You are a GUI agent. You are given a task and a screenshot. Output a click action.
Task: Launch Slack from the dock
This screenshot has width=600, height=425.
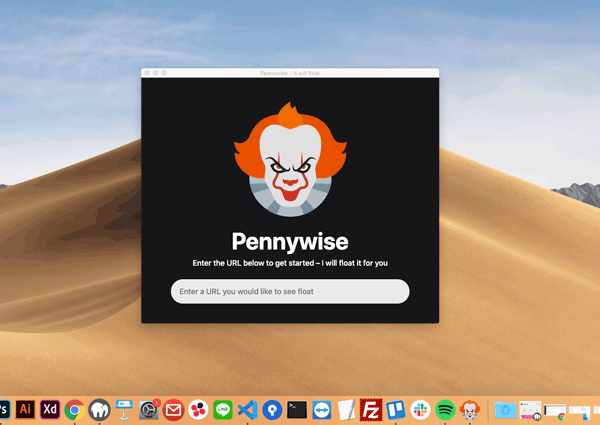click(x=420, y=410)
